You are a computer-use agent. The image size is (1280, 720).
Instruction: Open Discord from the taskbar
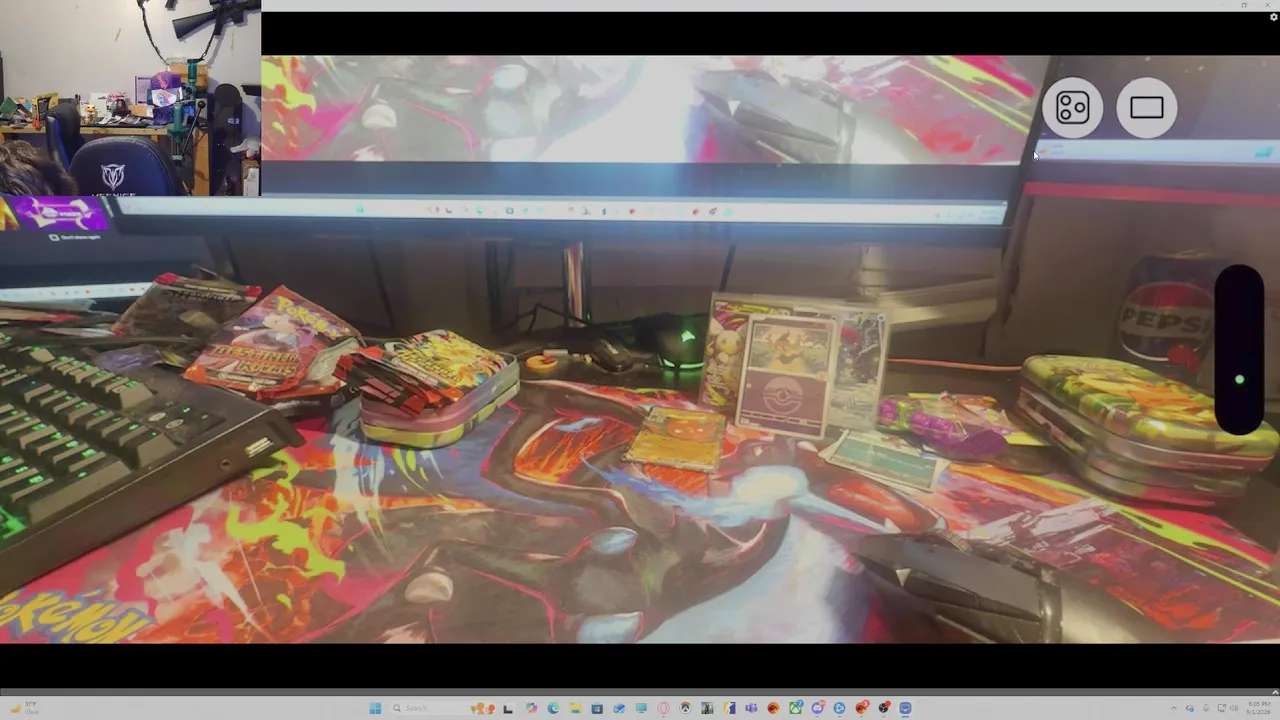pyautogui.click(x=818, y=708)
